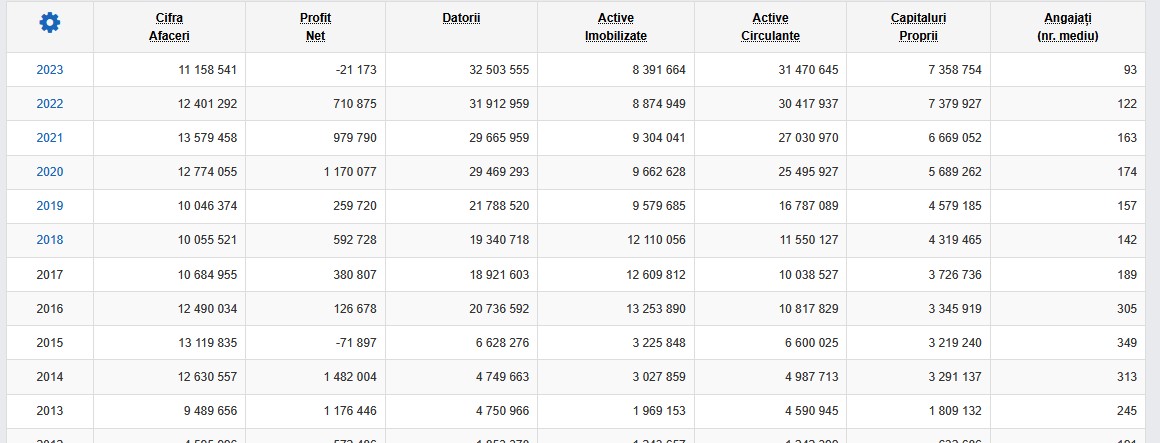Select debts value 18 921 603
Image resolution: width=1160 pixels, height=443 pixels.
499,274
